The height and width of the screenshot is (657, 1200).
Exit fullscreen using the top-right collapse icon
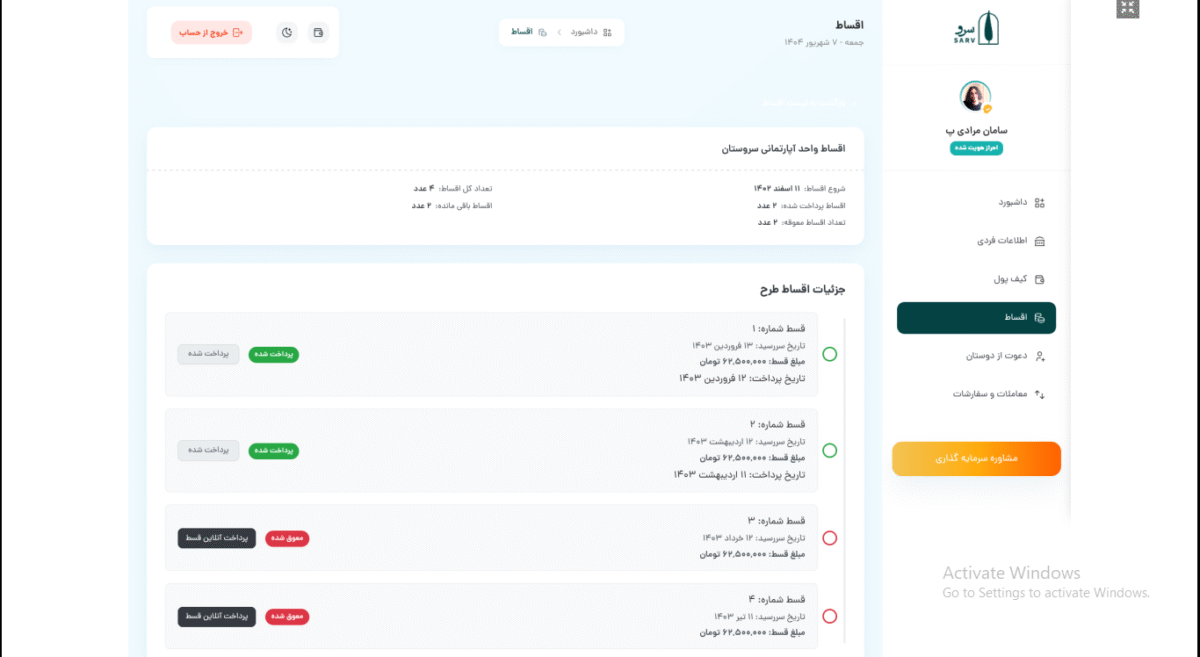[1128, 9]
